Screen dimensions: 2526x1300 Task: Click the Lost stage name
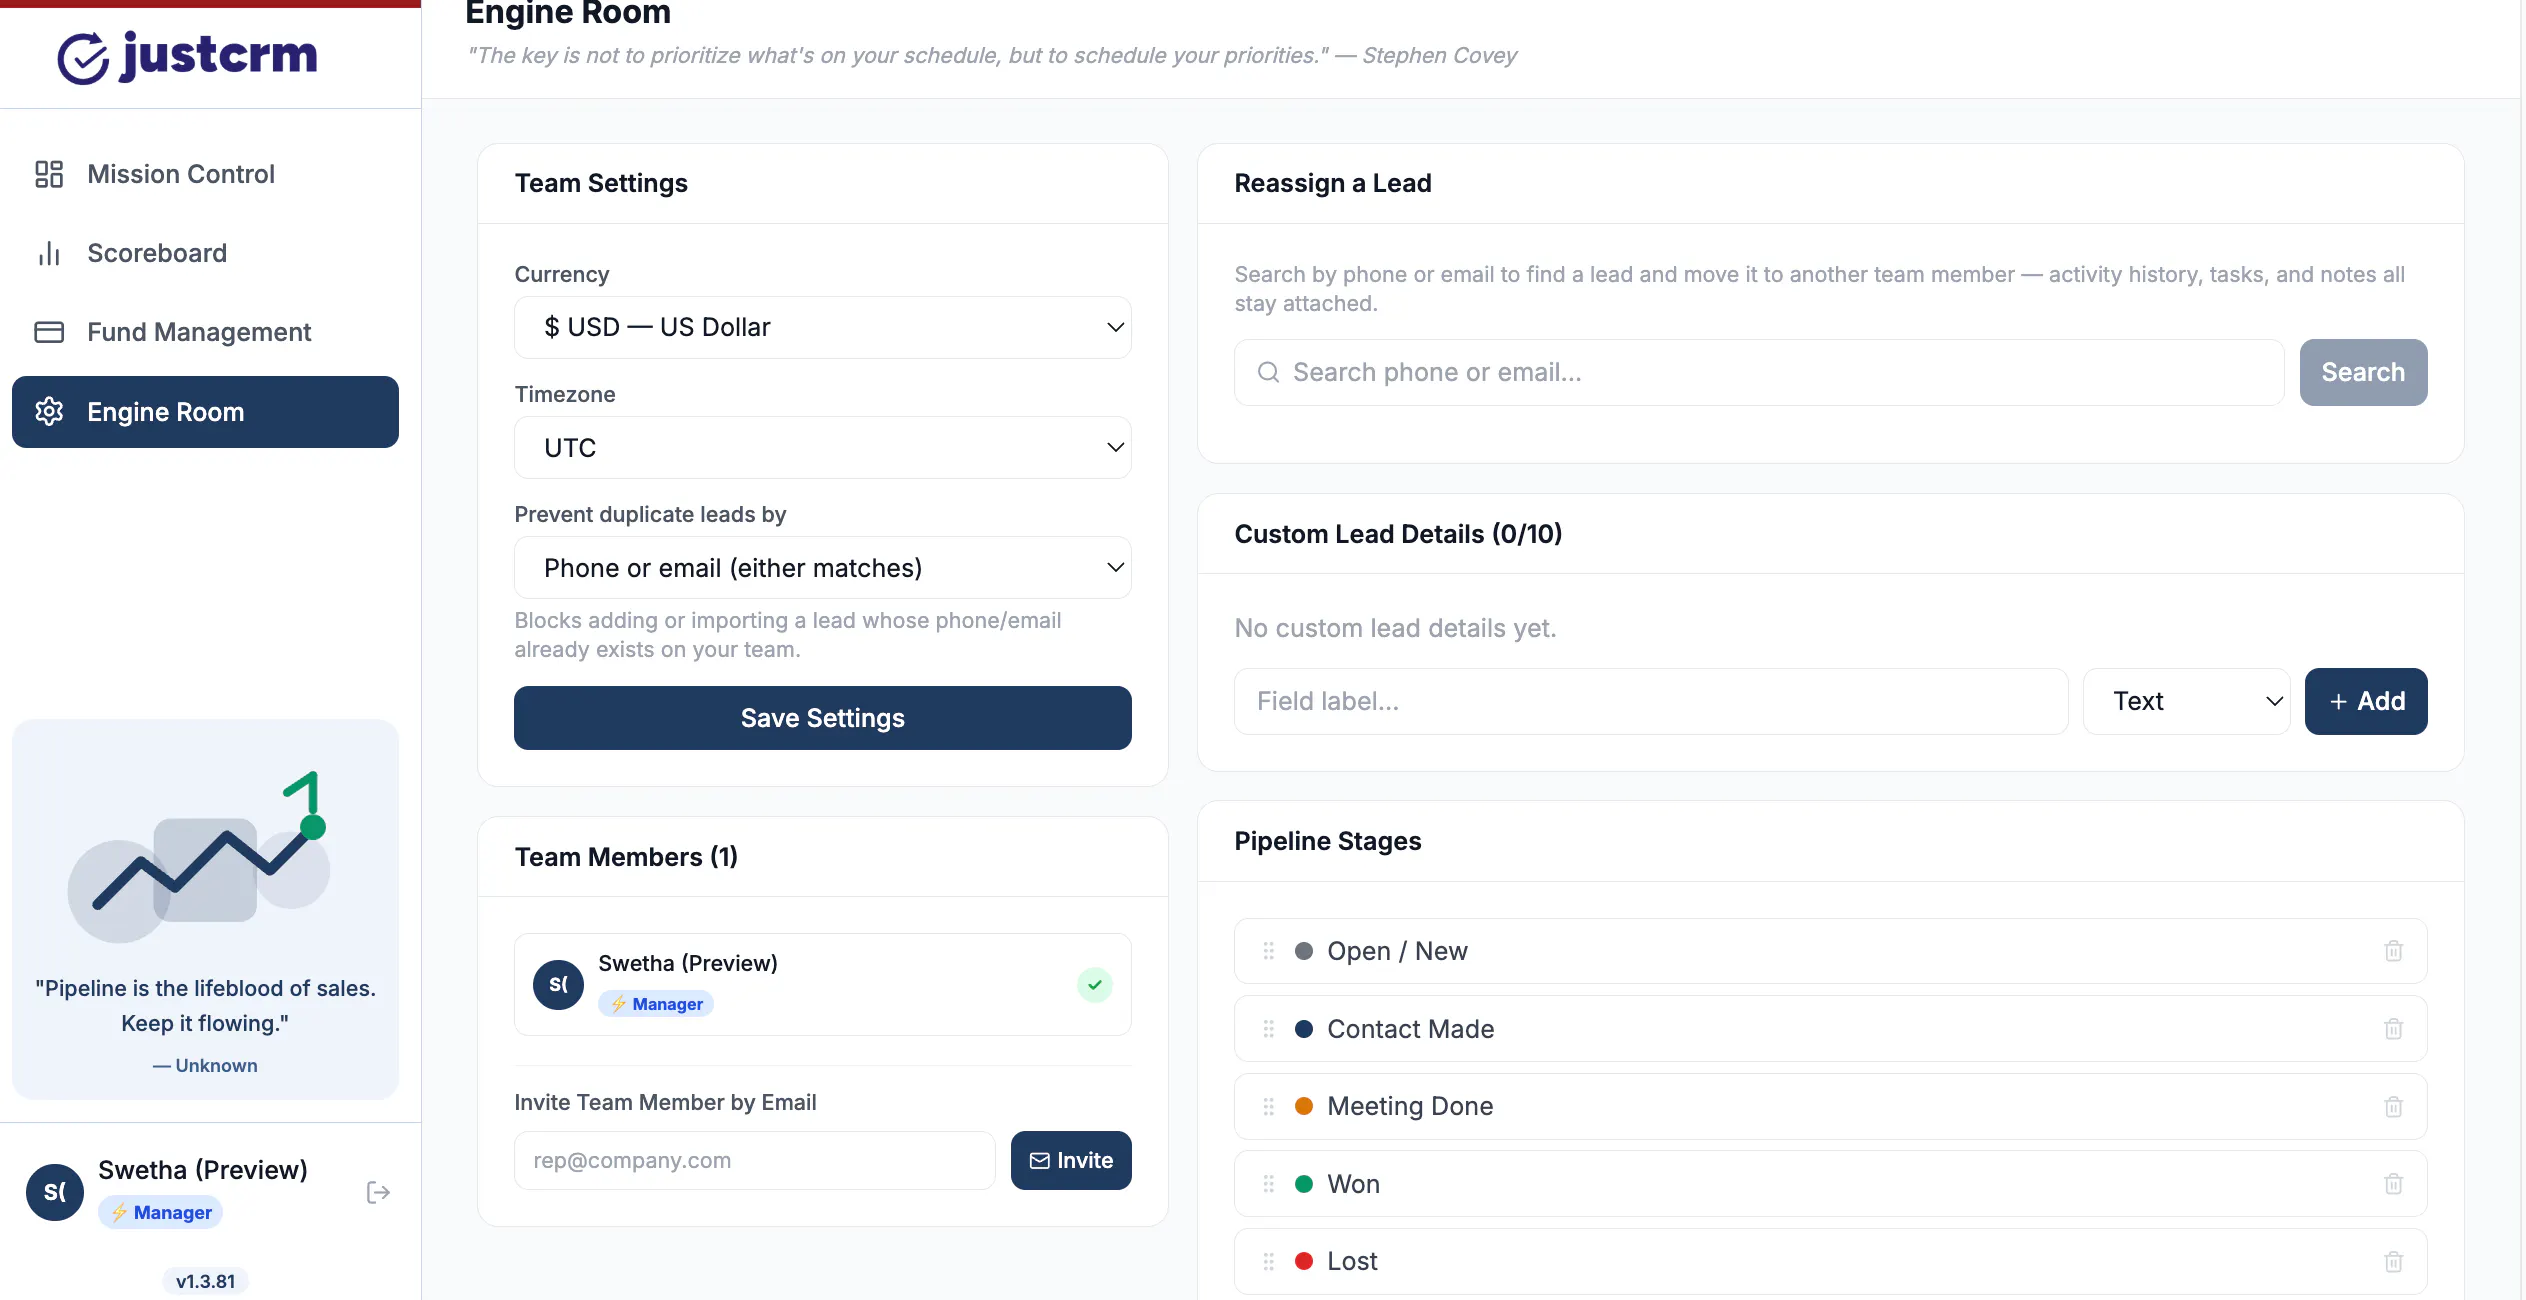click(1352, 1261)
